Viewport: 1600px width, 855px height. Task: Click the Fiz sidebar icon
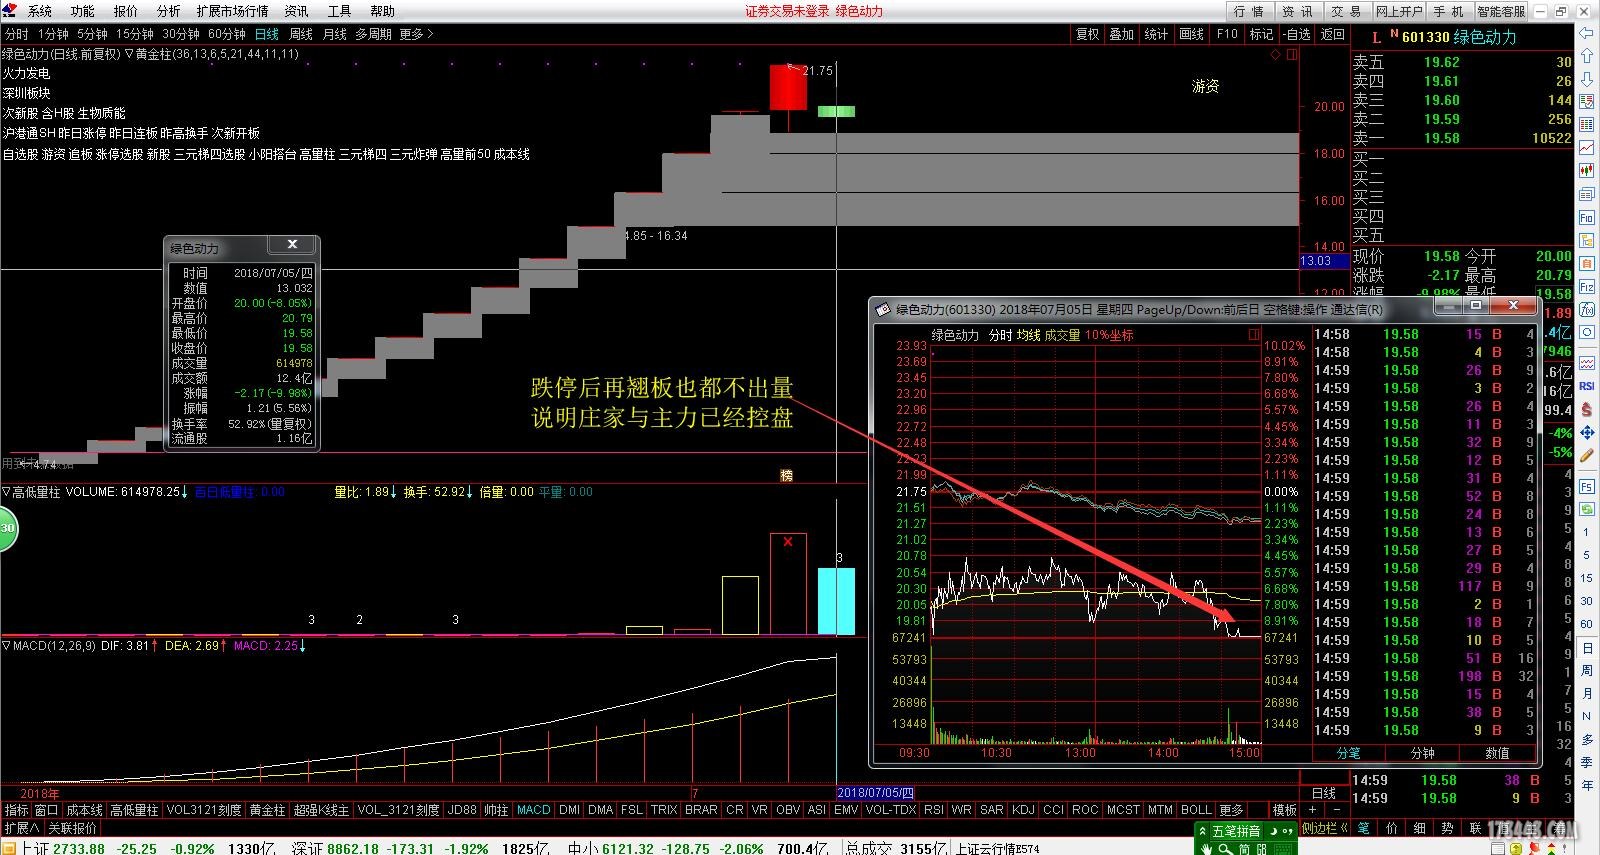pyautogui.click(x=1586, y=287)
